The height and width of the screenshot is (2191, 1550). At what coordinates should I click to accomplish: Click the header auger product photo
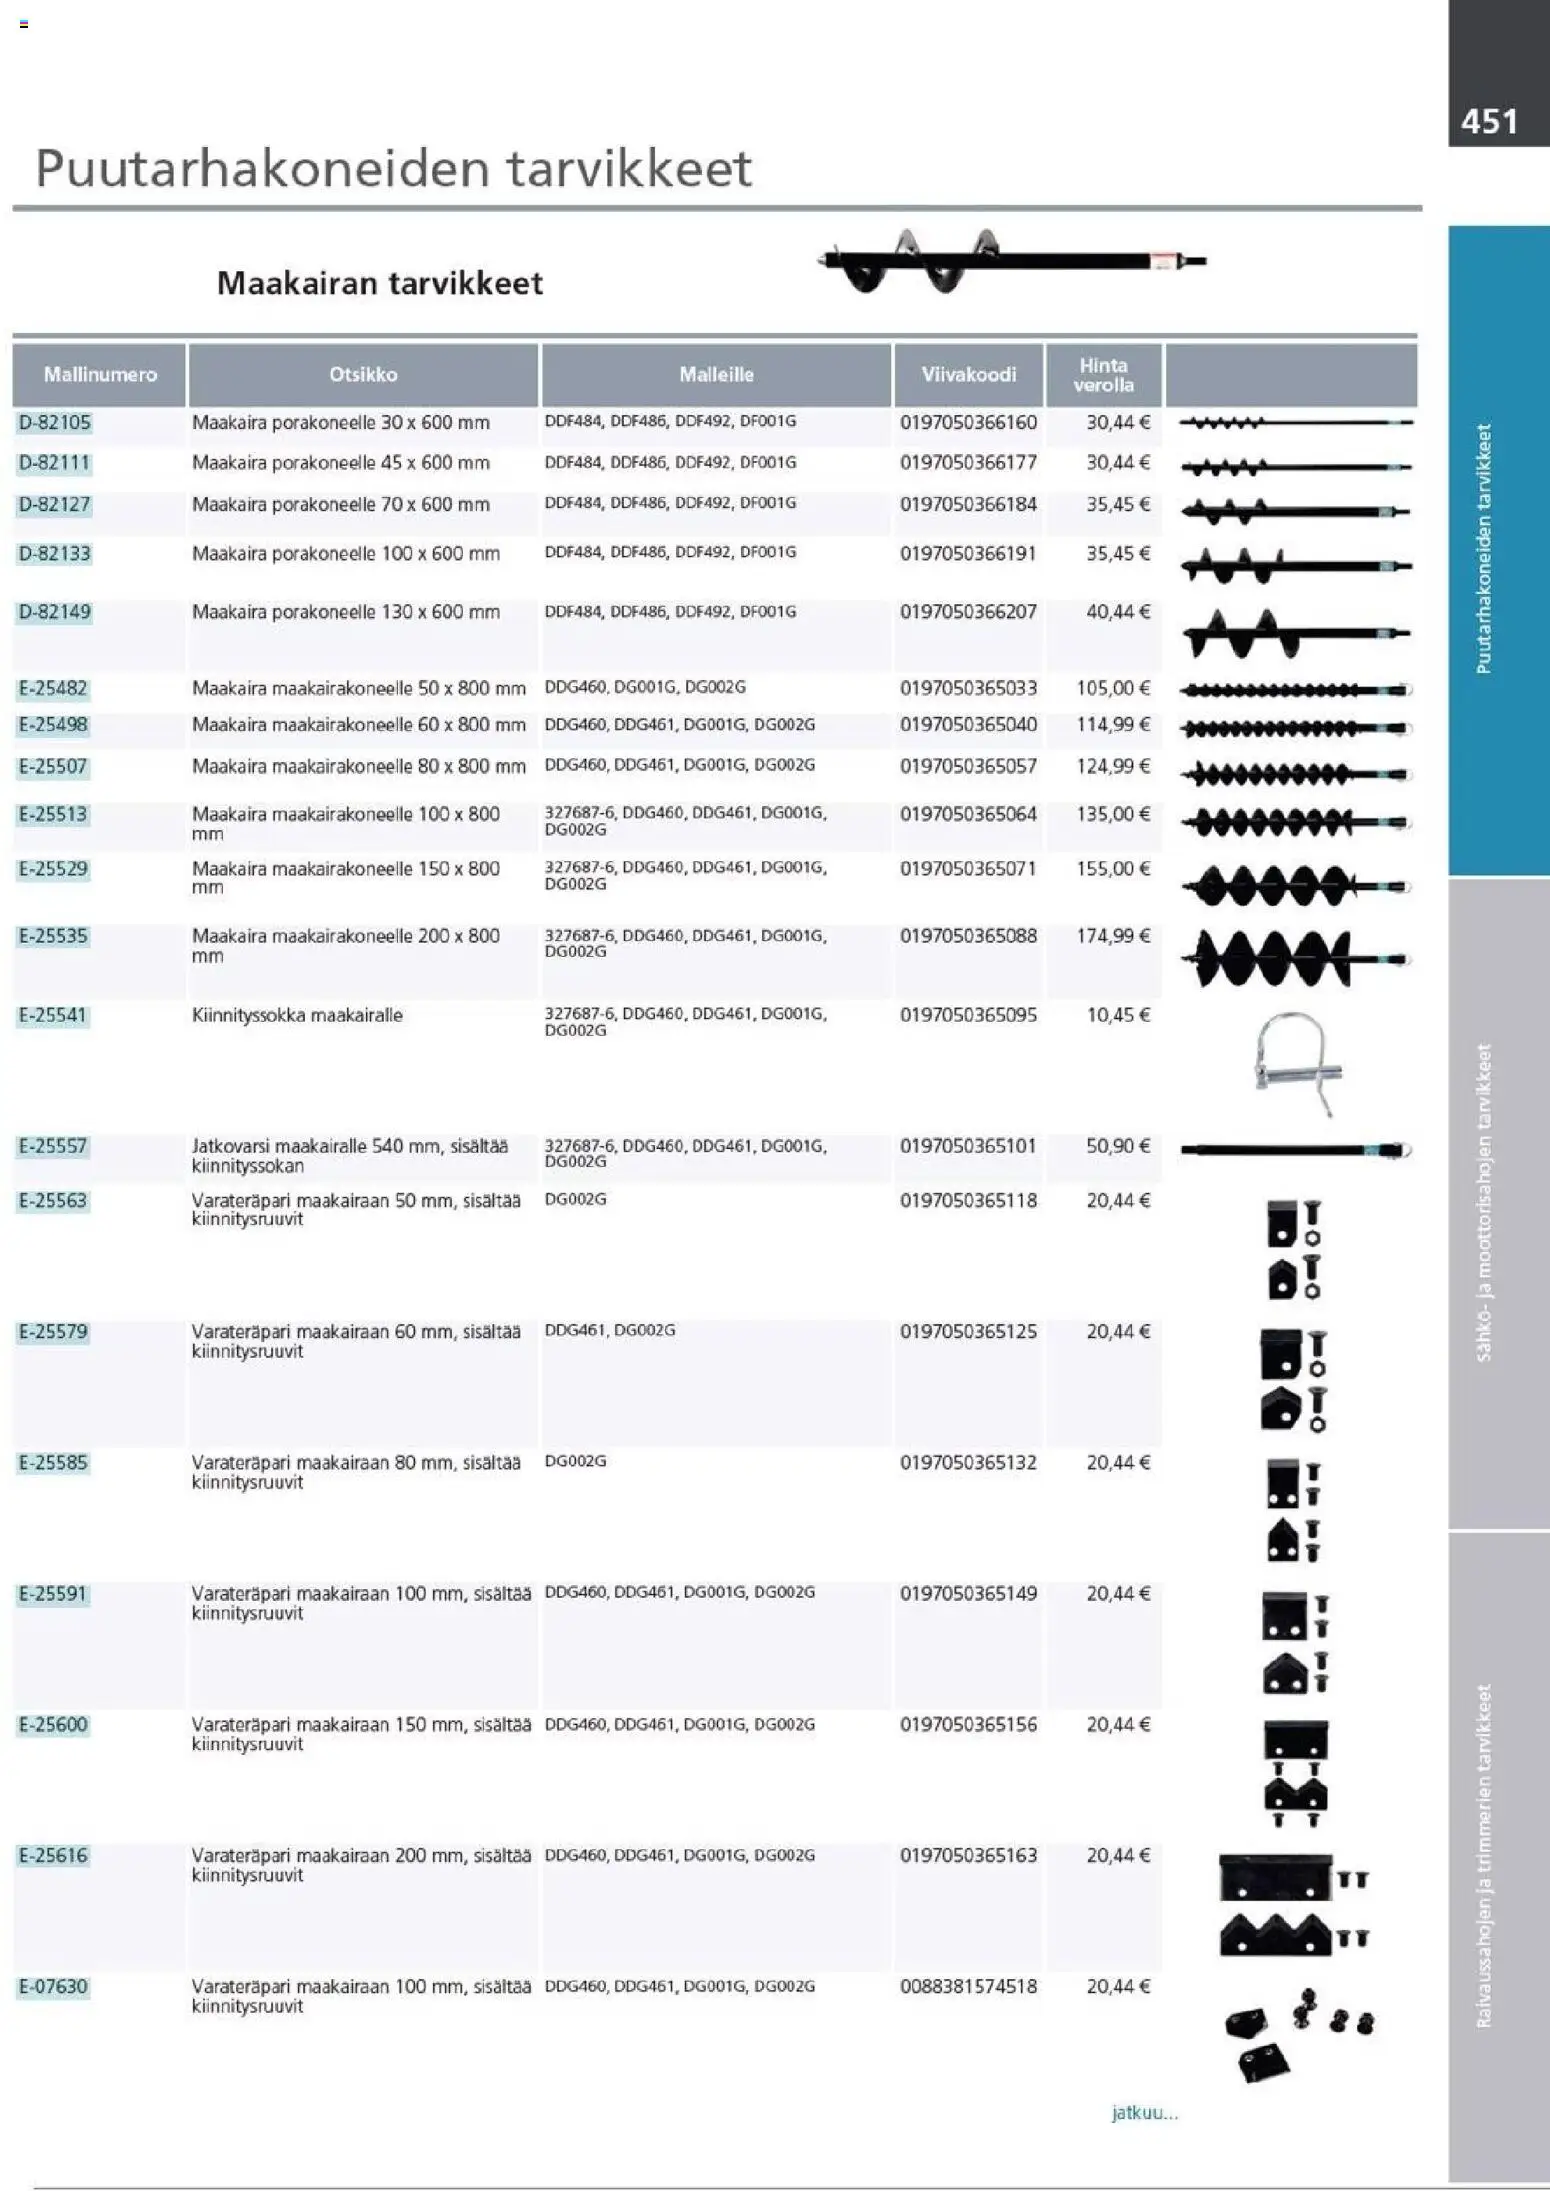point(1011,261)
